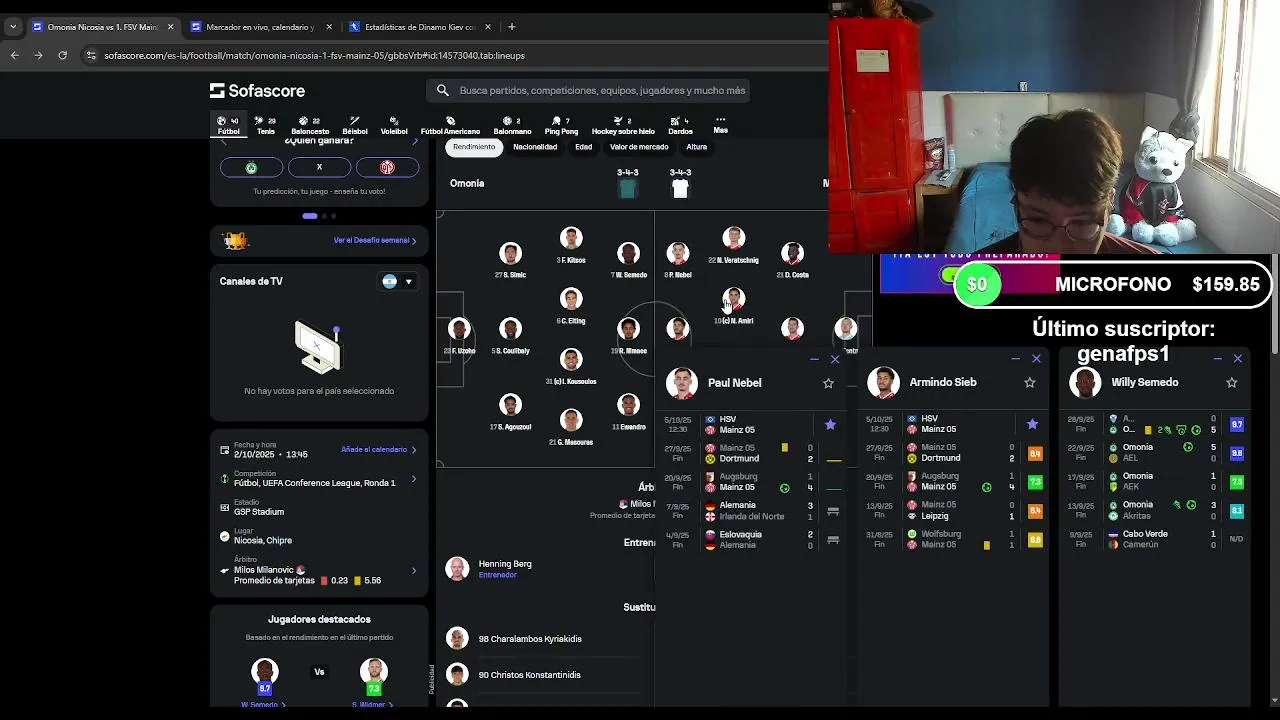The image size is (1280, 720).
Task: Click the 9.7 rating badge in Semedo card
Action: coord(1237,425)
